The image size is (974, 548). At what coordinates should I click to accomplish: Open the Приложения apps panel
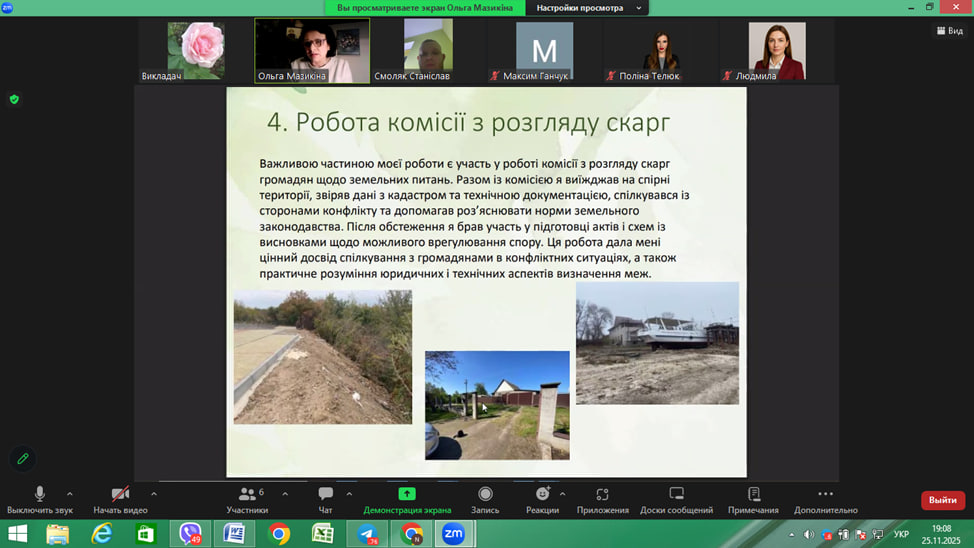602,499
